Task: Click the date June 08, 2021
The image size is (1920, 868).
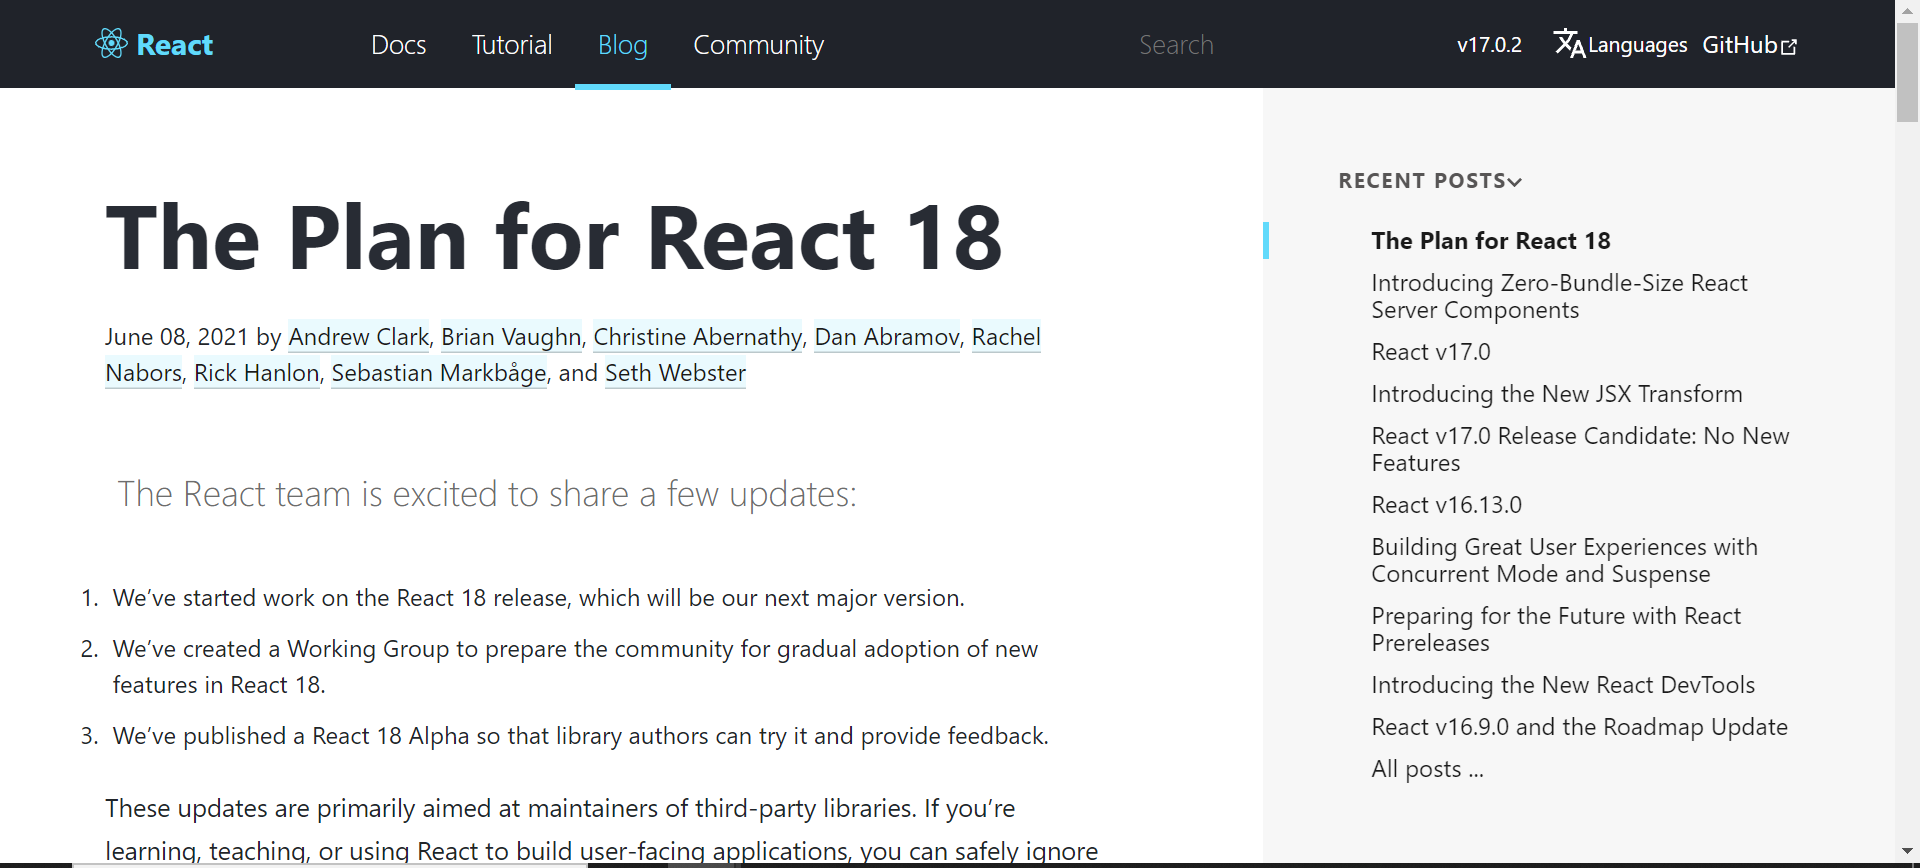Action: pyautogui.click(x=177, y=337)
